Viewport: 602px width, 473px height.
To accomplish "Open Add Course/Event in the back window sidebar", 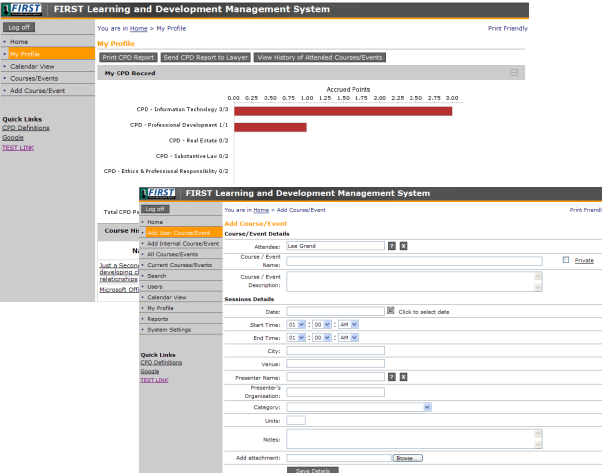I will click(x=38, y=91).
